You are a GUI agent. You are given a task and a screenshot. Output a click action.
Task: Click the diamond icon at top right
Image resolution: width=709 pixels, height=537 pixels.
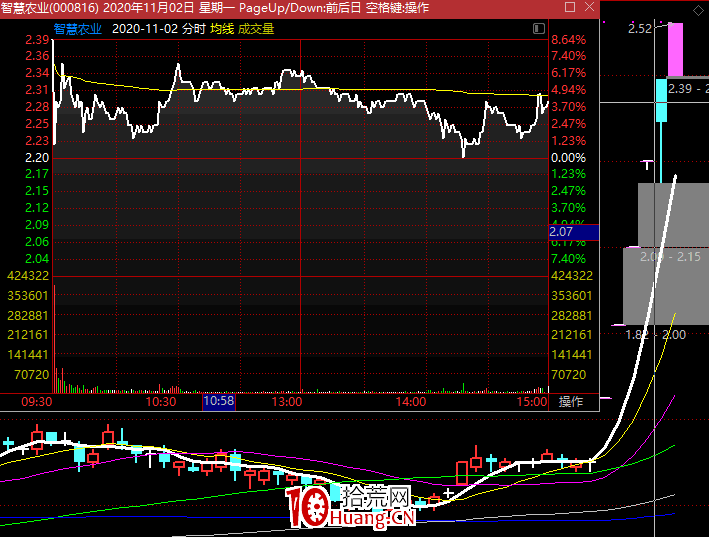[698, 10]
